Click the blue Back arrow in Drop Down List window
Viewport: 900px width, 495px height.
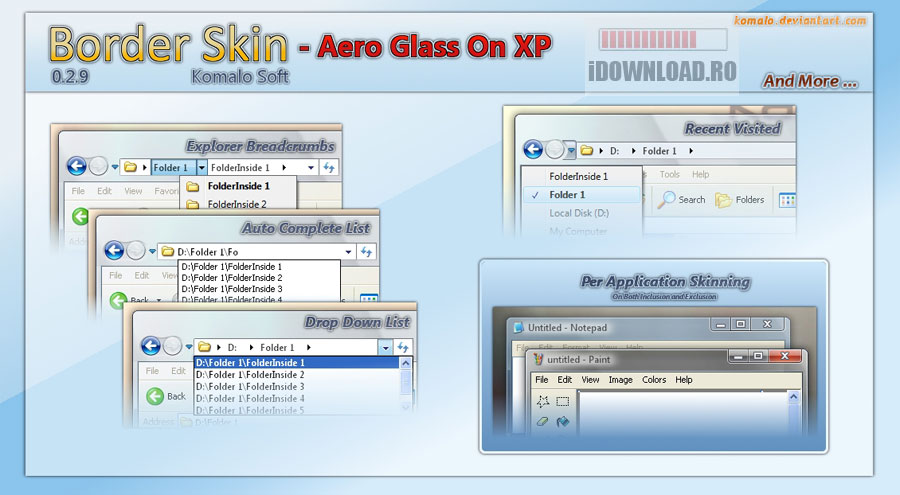point(151,346)
